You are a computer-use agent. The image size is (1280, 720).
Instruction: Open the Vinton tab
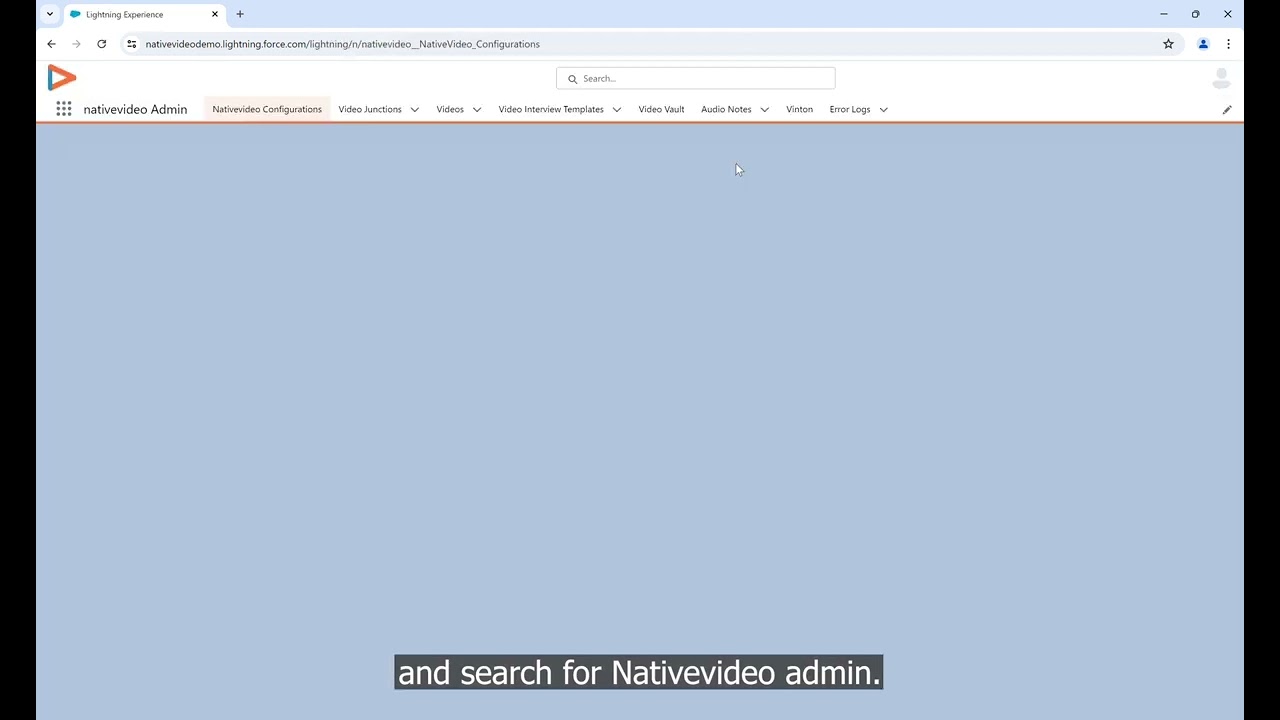click(799, 109)
